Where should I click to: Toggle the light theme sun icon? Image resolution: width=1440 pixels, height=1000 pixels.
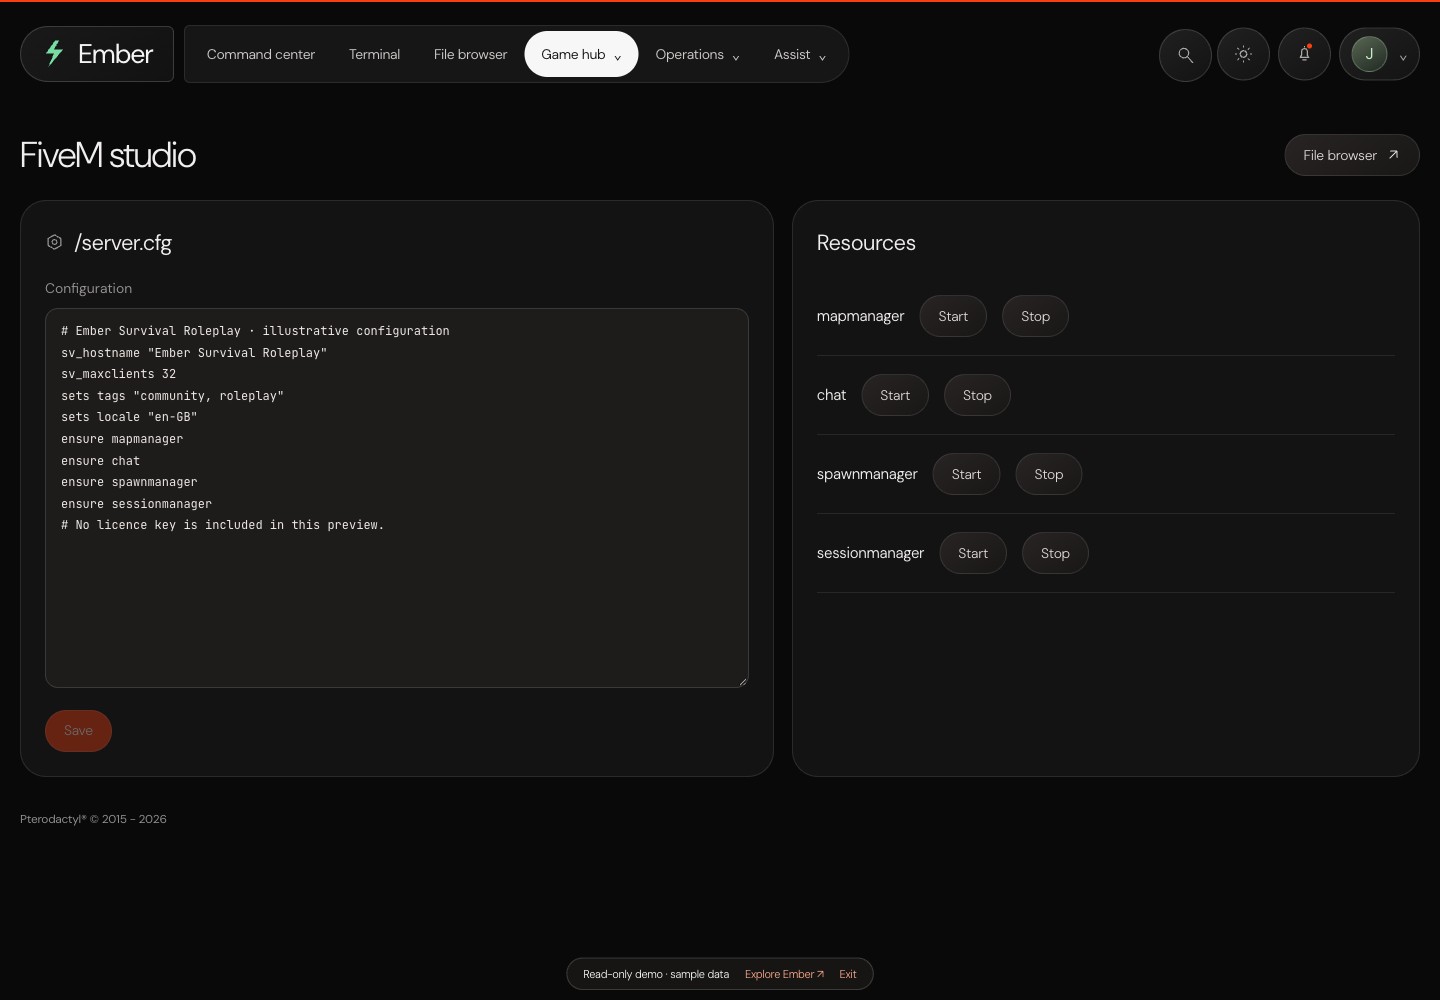[1243, 55]
